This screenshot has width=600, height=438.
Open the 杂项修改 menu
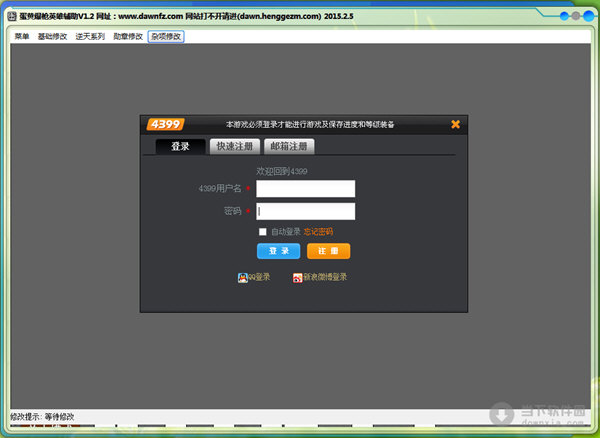[166, 36]
